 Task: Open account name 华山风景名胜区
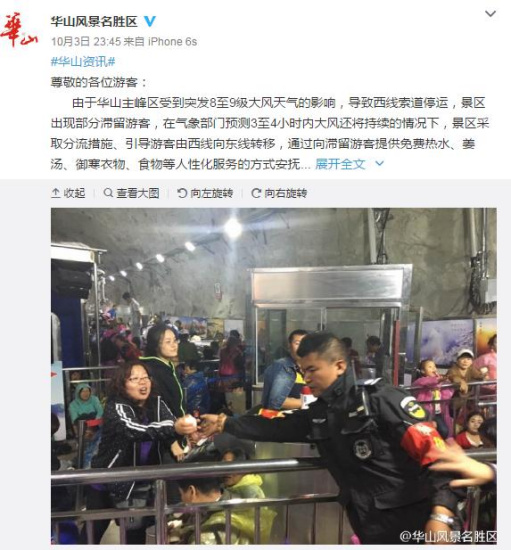click(94, 22)
